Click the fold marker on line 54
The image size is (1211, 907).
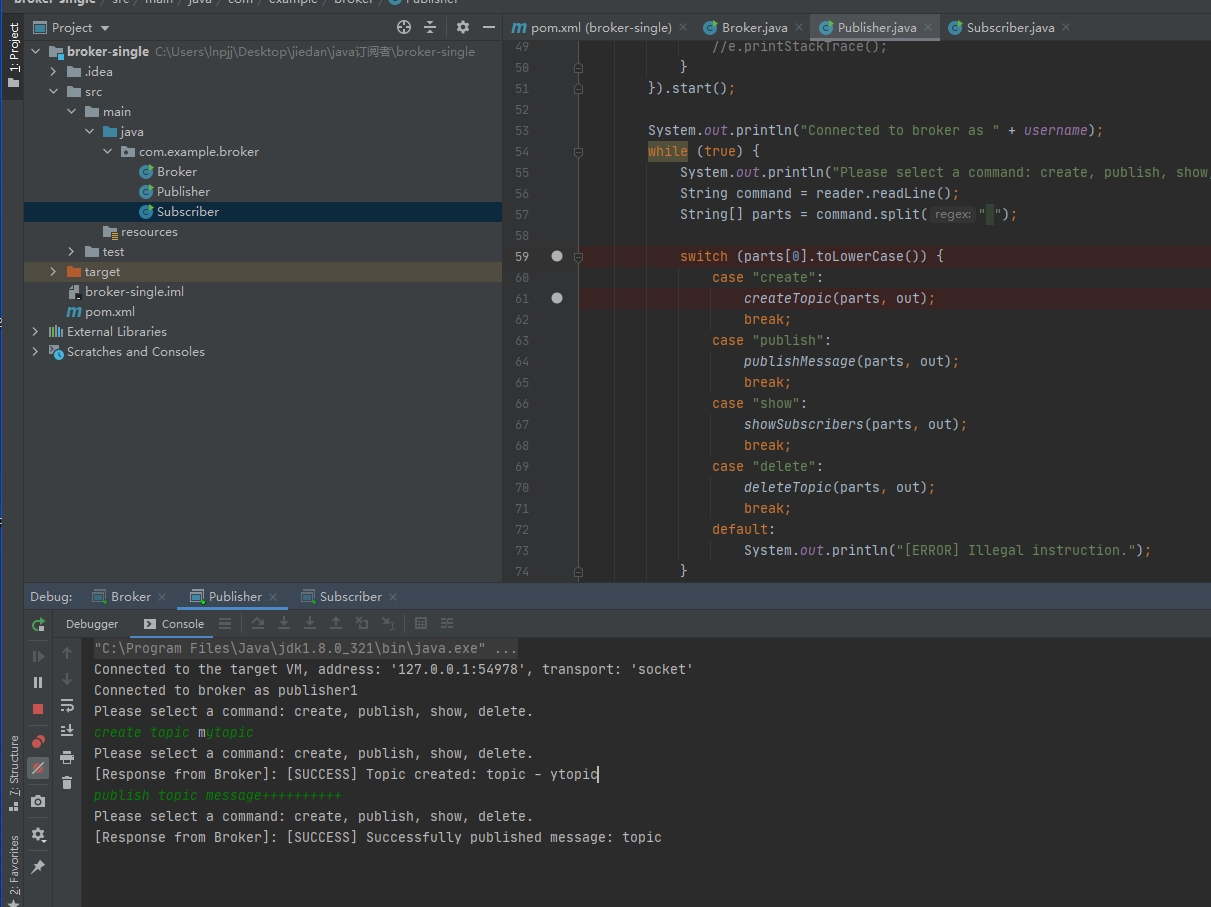click(x=578, y=152)
